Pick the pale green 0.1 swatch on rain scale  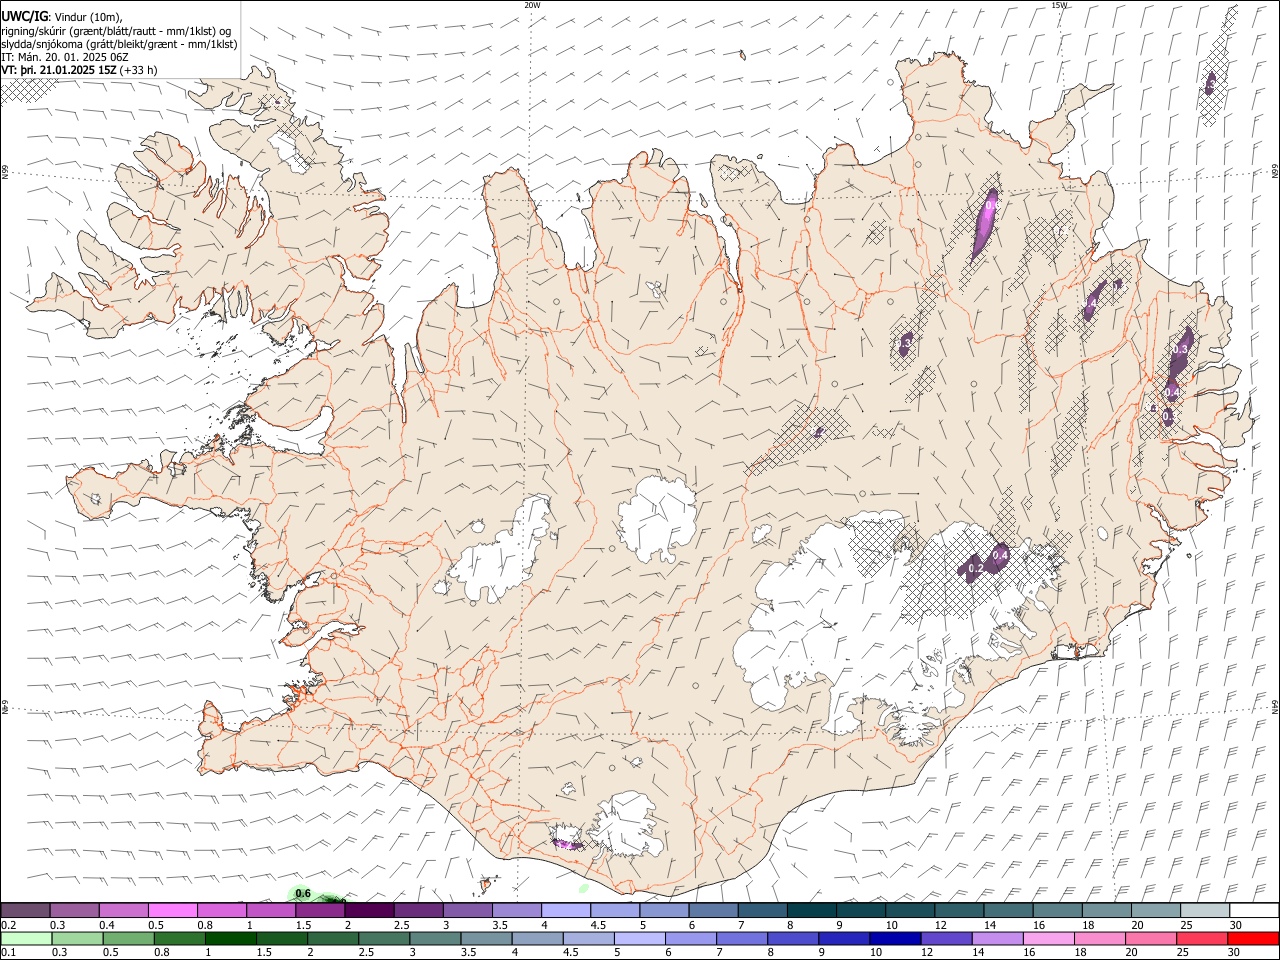pos(26,938)
